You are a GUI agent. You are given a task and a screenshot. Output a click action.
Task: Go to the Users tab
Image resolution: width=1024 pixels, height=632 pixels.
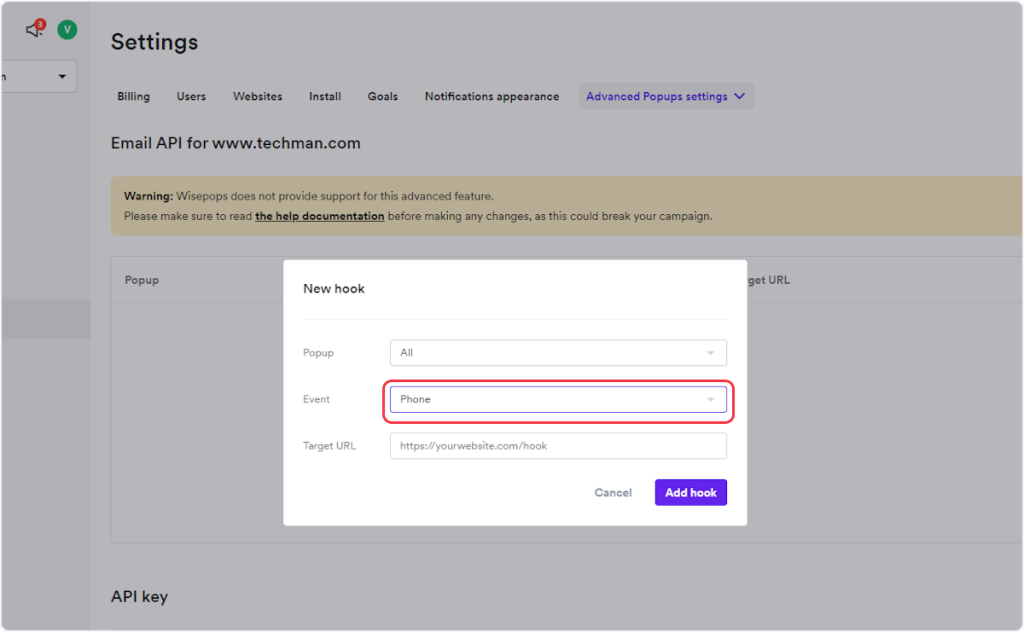click(x=191, y=97)
